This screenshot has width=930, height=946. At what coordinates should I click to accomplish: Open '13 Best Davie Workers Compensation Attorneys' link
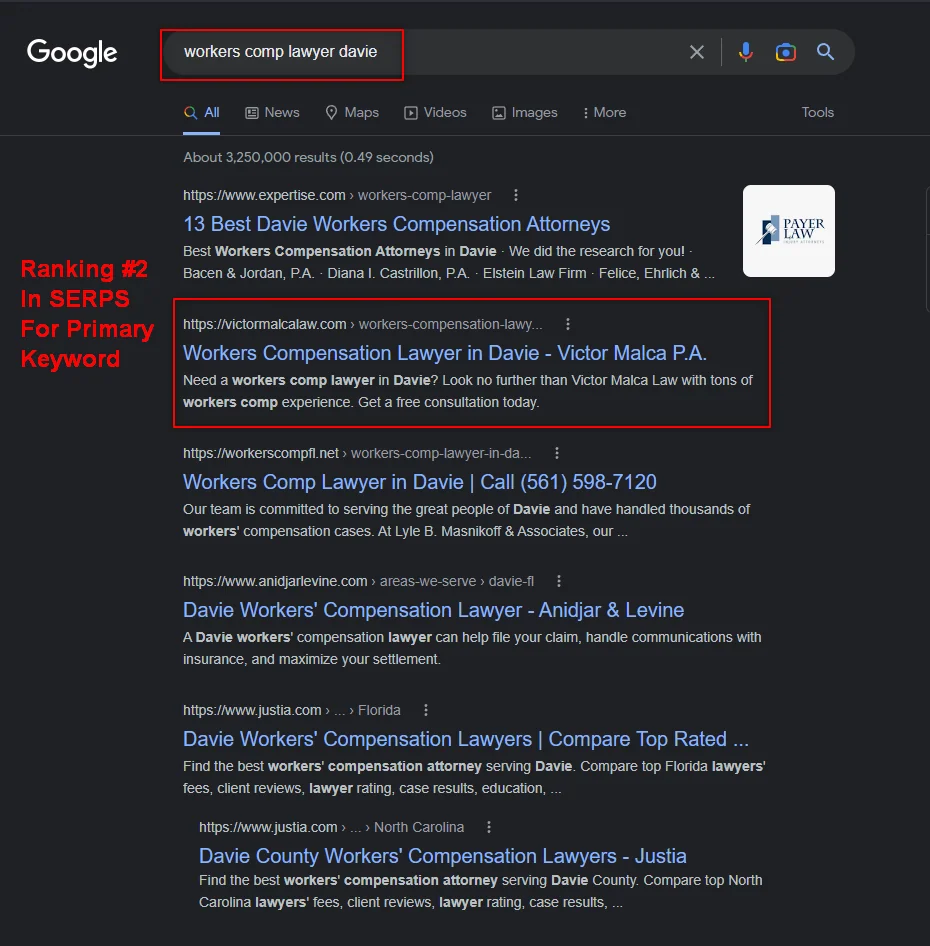click(x=397, y=224)
